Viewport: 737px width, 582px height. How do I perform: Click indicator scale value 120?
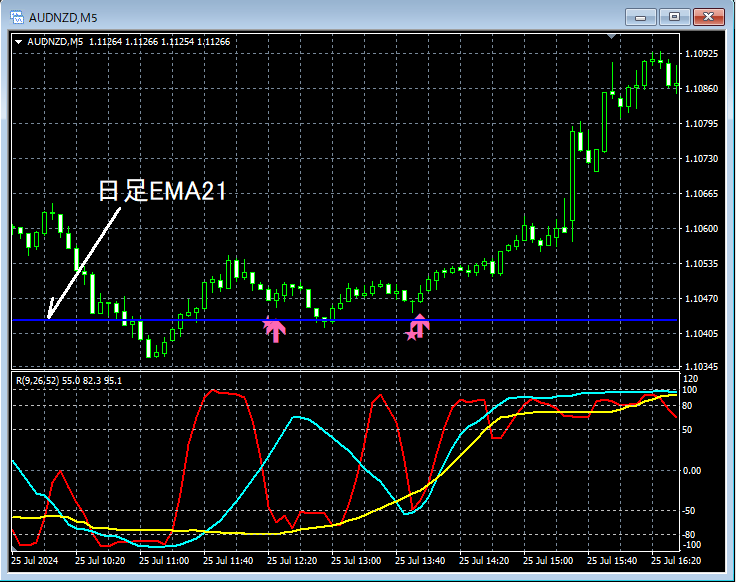point(690,379)
